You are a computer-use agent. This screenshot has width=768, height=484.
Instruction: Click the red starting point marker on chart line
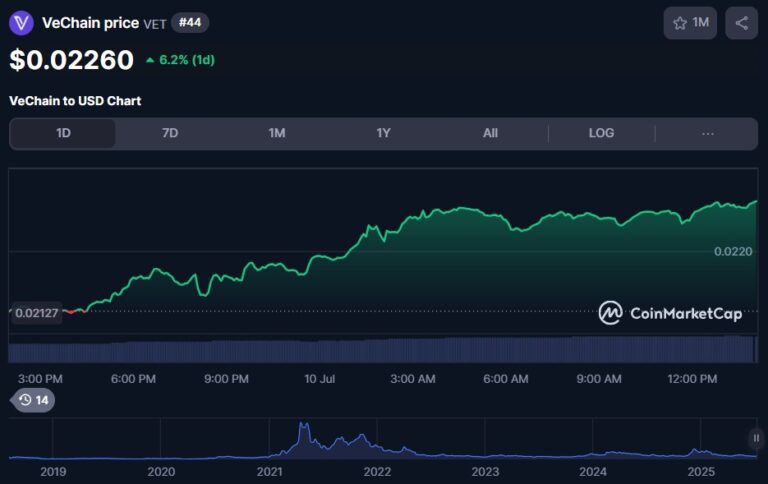coord(71,311)
